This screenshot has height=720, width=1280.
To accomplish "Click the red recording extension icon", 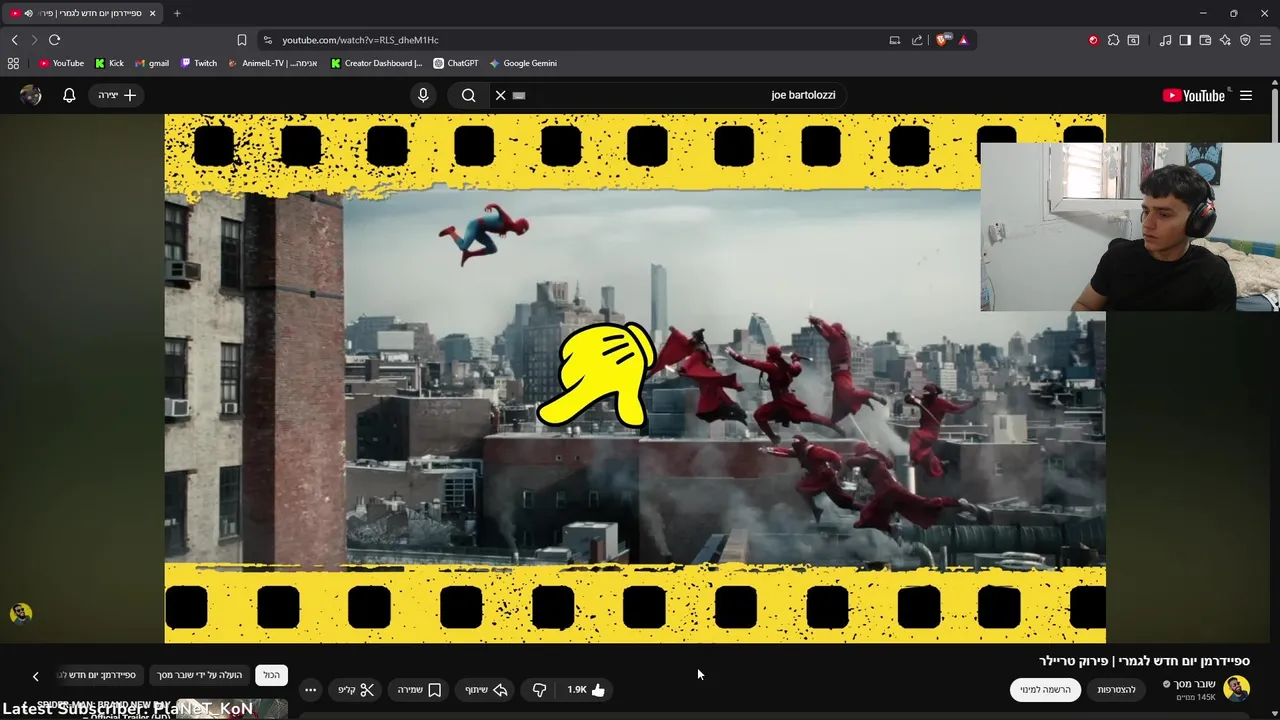I will point(1093,40).
